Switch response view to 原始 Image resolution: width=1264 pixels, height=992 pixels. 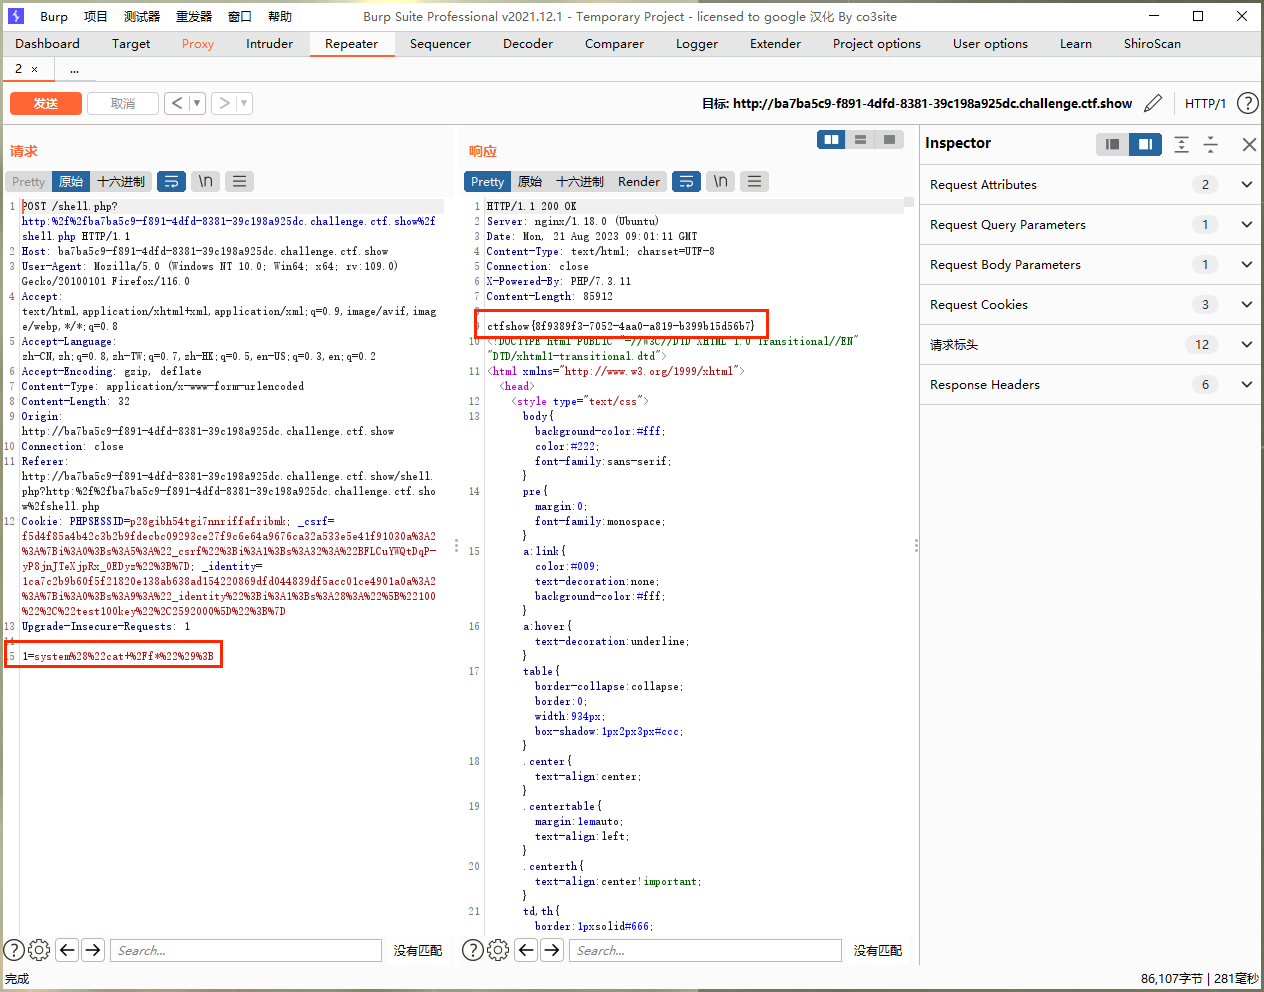point(530,181)
